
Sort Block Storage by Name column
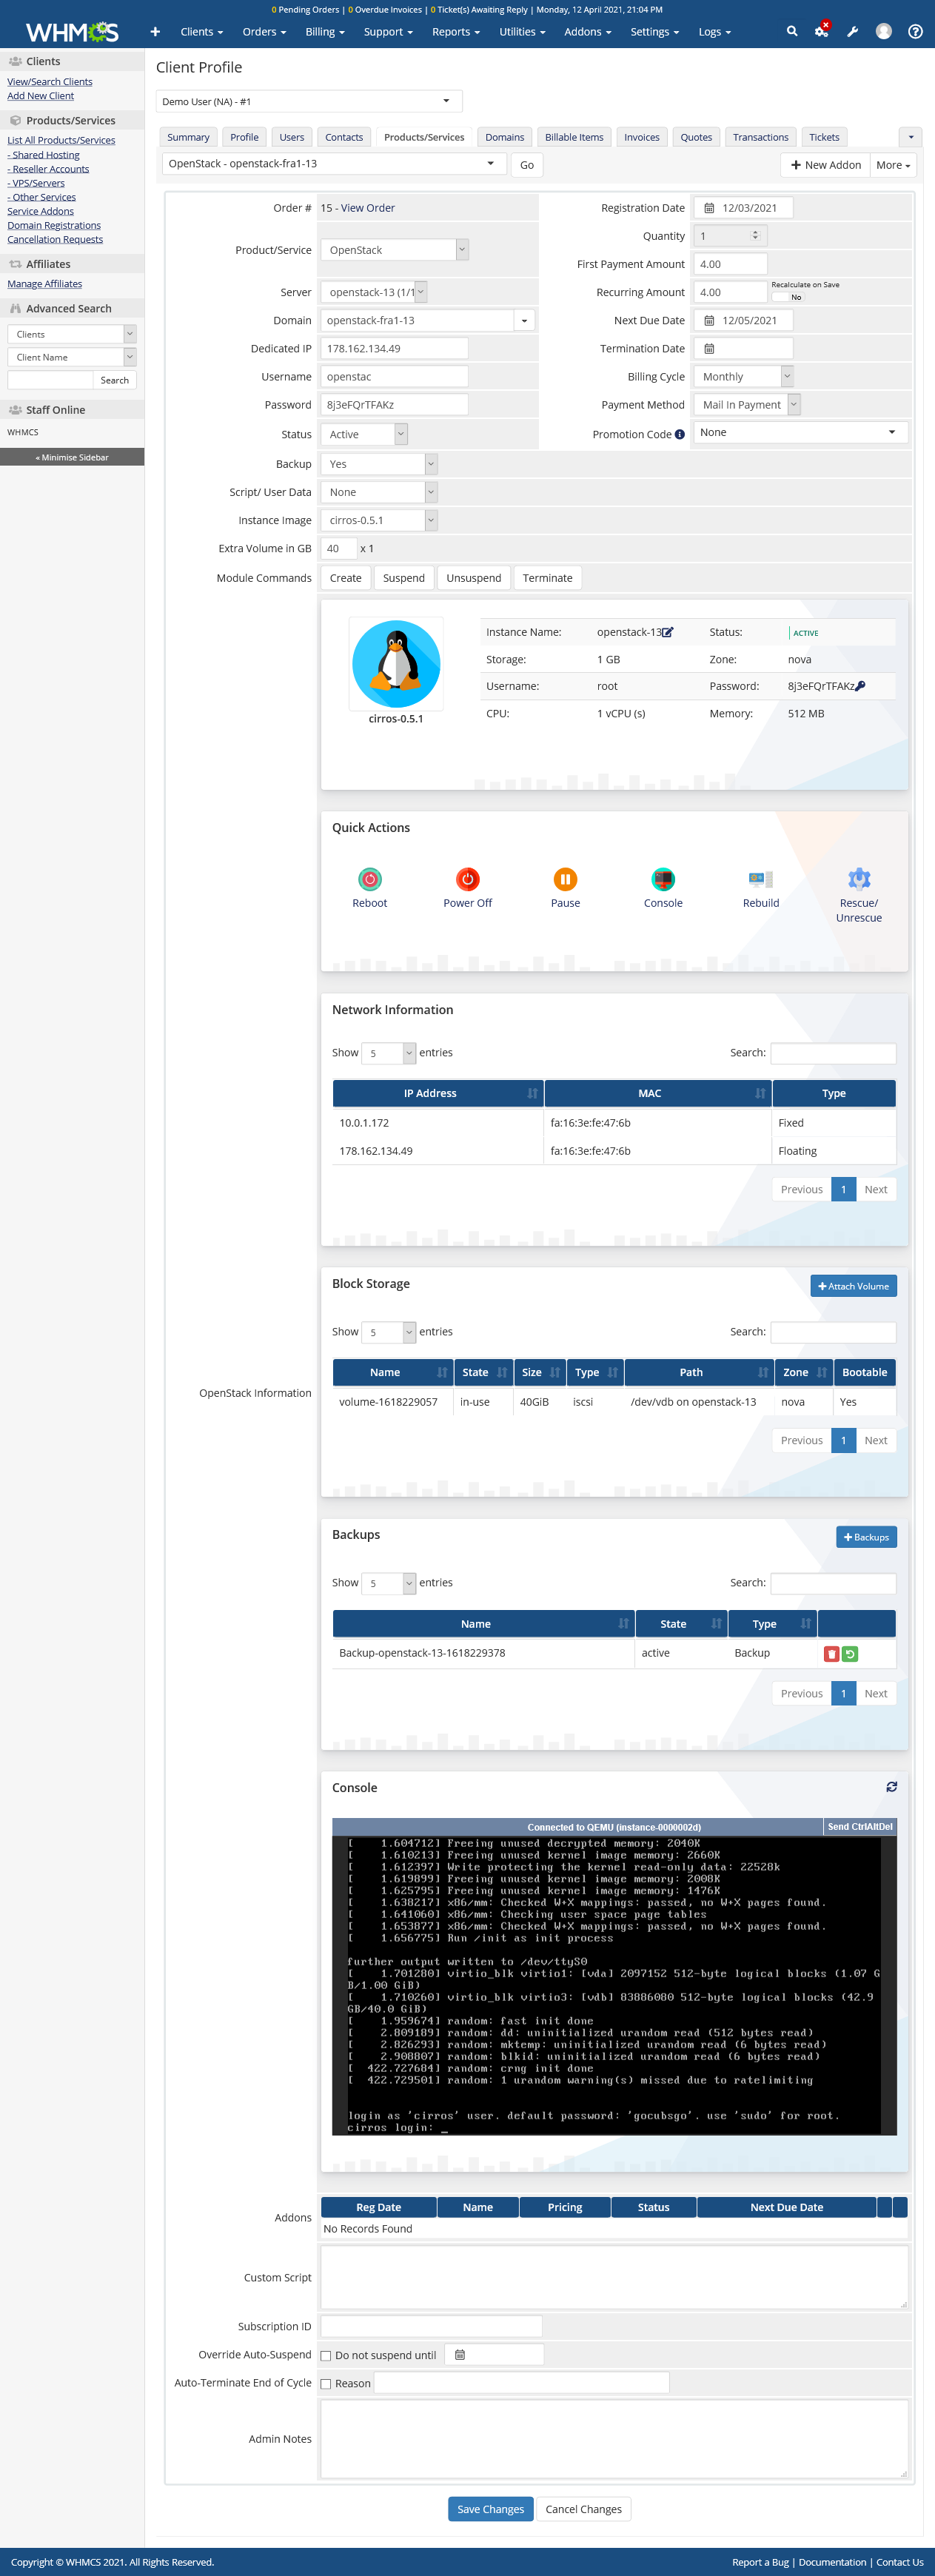(392, 1372)
